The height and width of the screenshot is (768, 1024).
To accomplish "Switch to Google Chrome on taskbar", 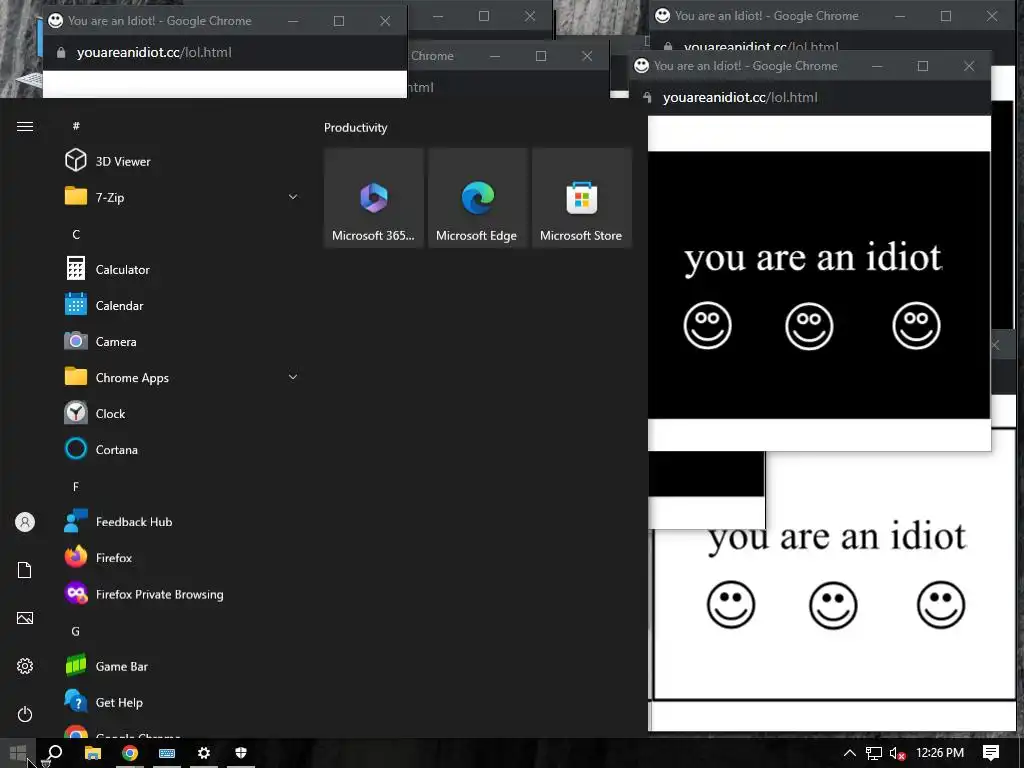I will point(130,753).
